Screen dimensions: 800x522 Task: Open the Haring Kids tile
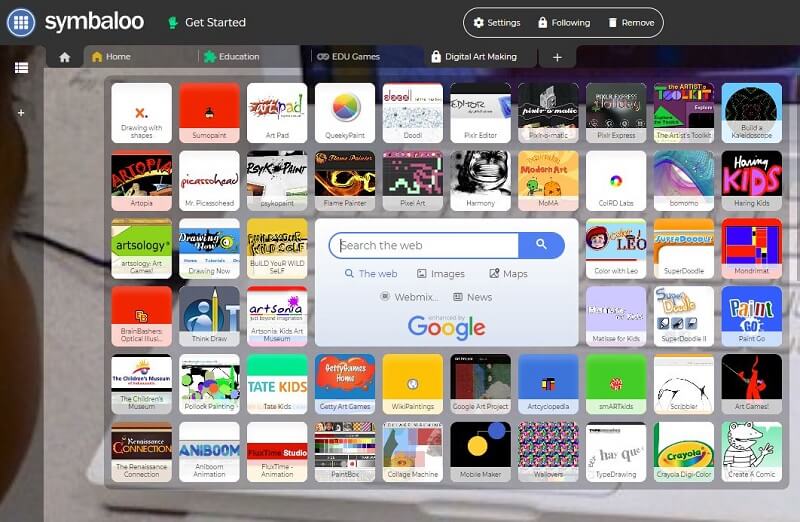(x=752, y=181)
